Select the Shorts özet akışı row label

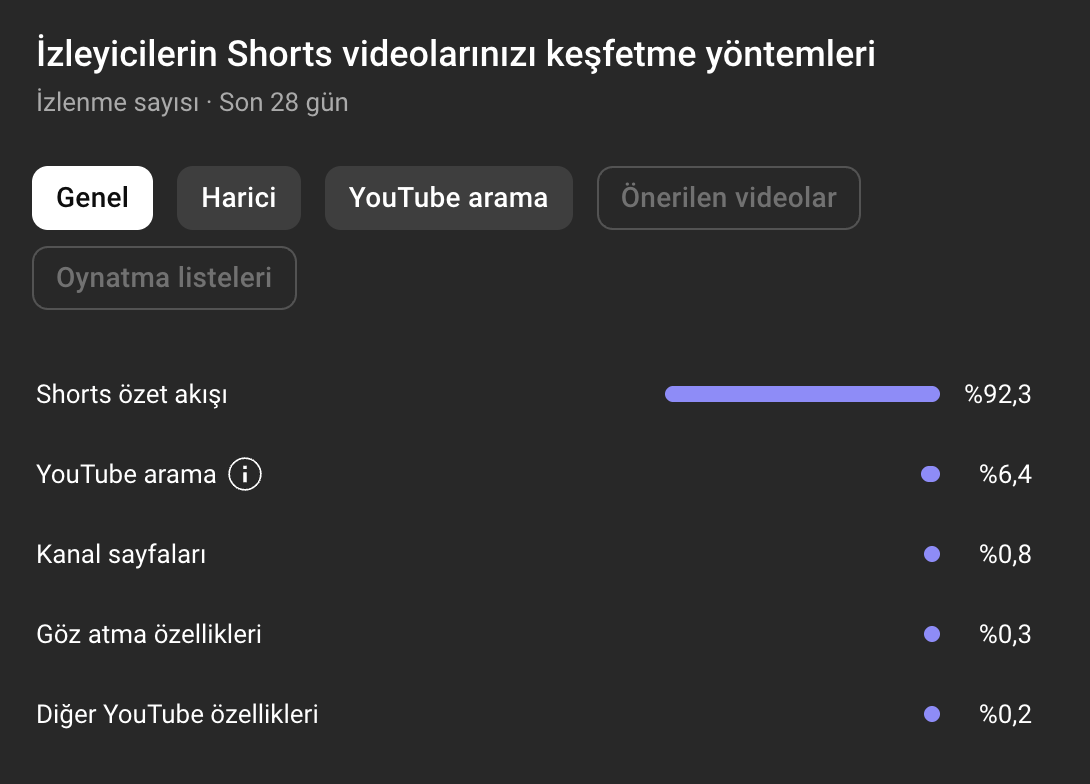point(132,394)
